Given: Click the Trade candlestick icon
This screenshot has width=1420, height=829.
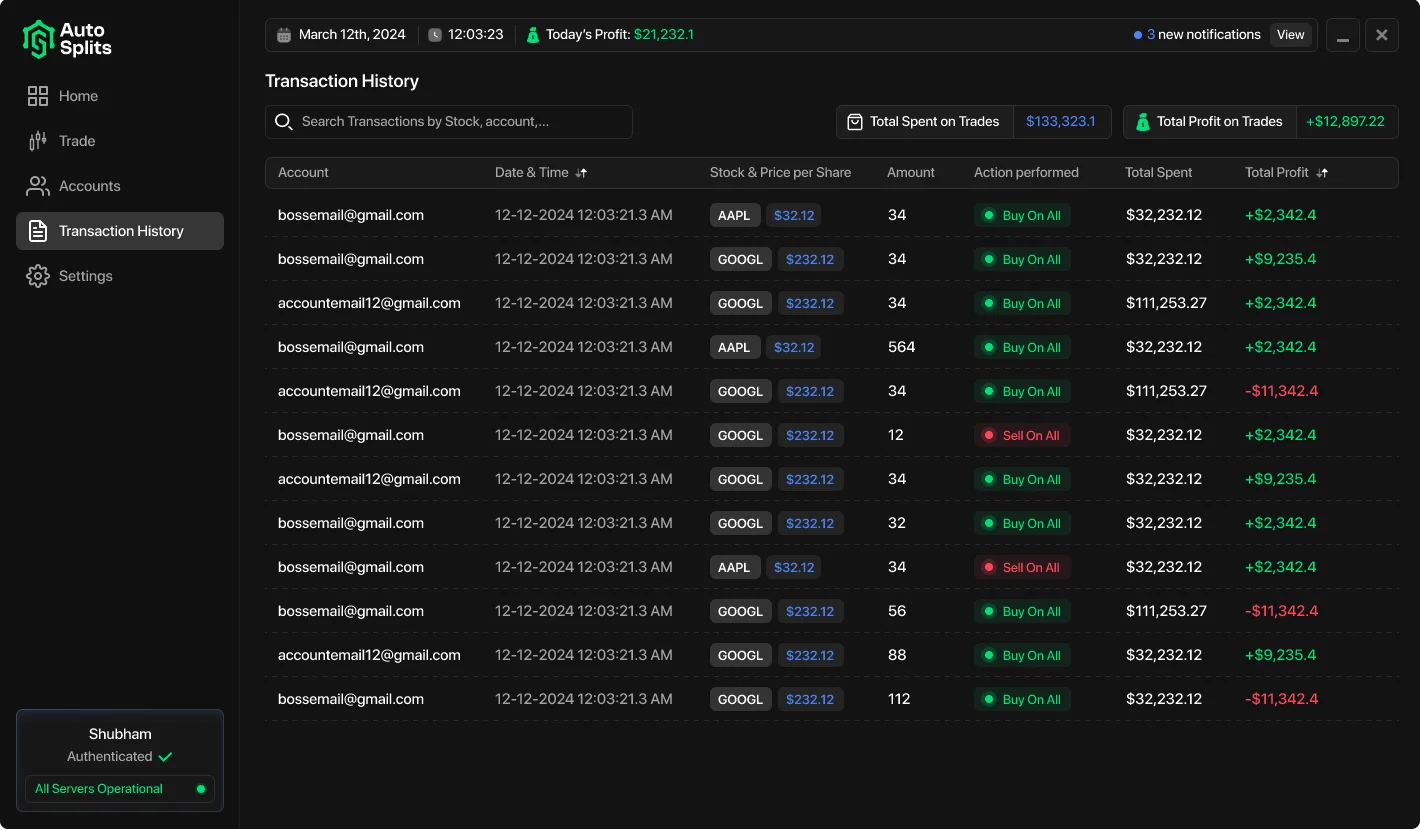Looking at the screenshot, I should 38,141.
